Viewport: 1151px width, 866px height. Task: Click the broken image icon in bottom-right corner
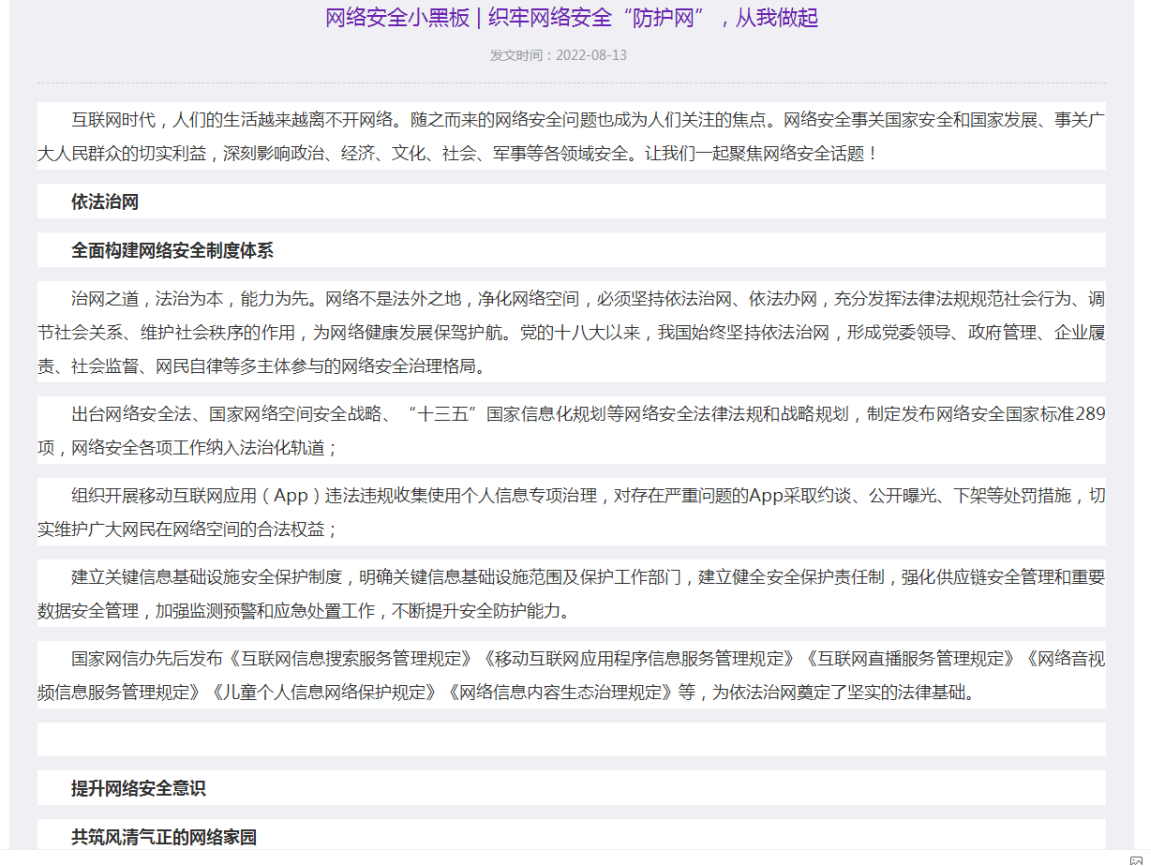click(1136, 860)
